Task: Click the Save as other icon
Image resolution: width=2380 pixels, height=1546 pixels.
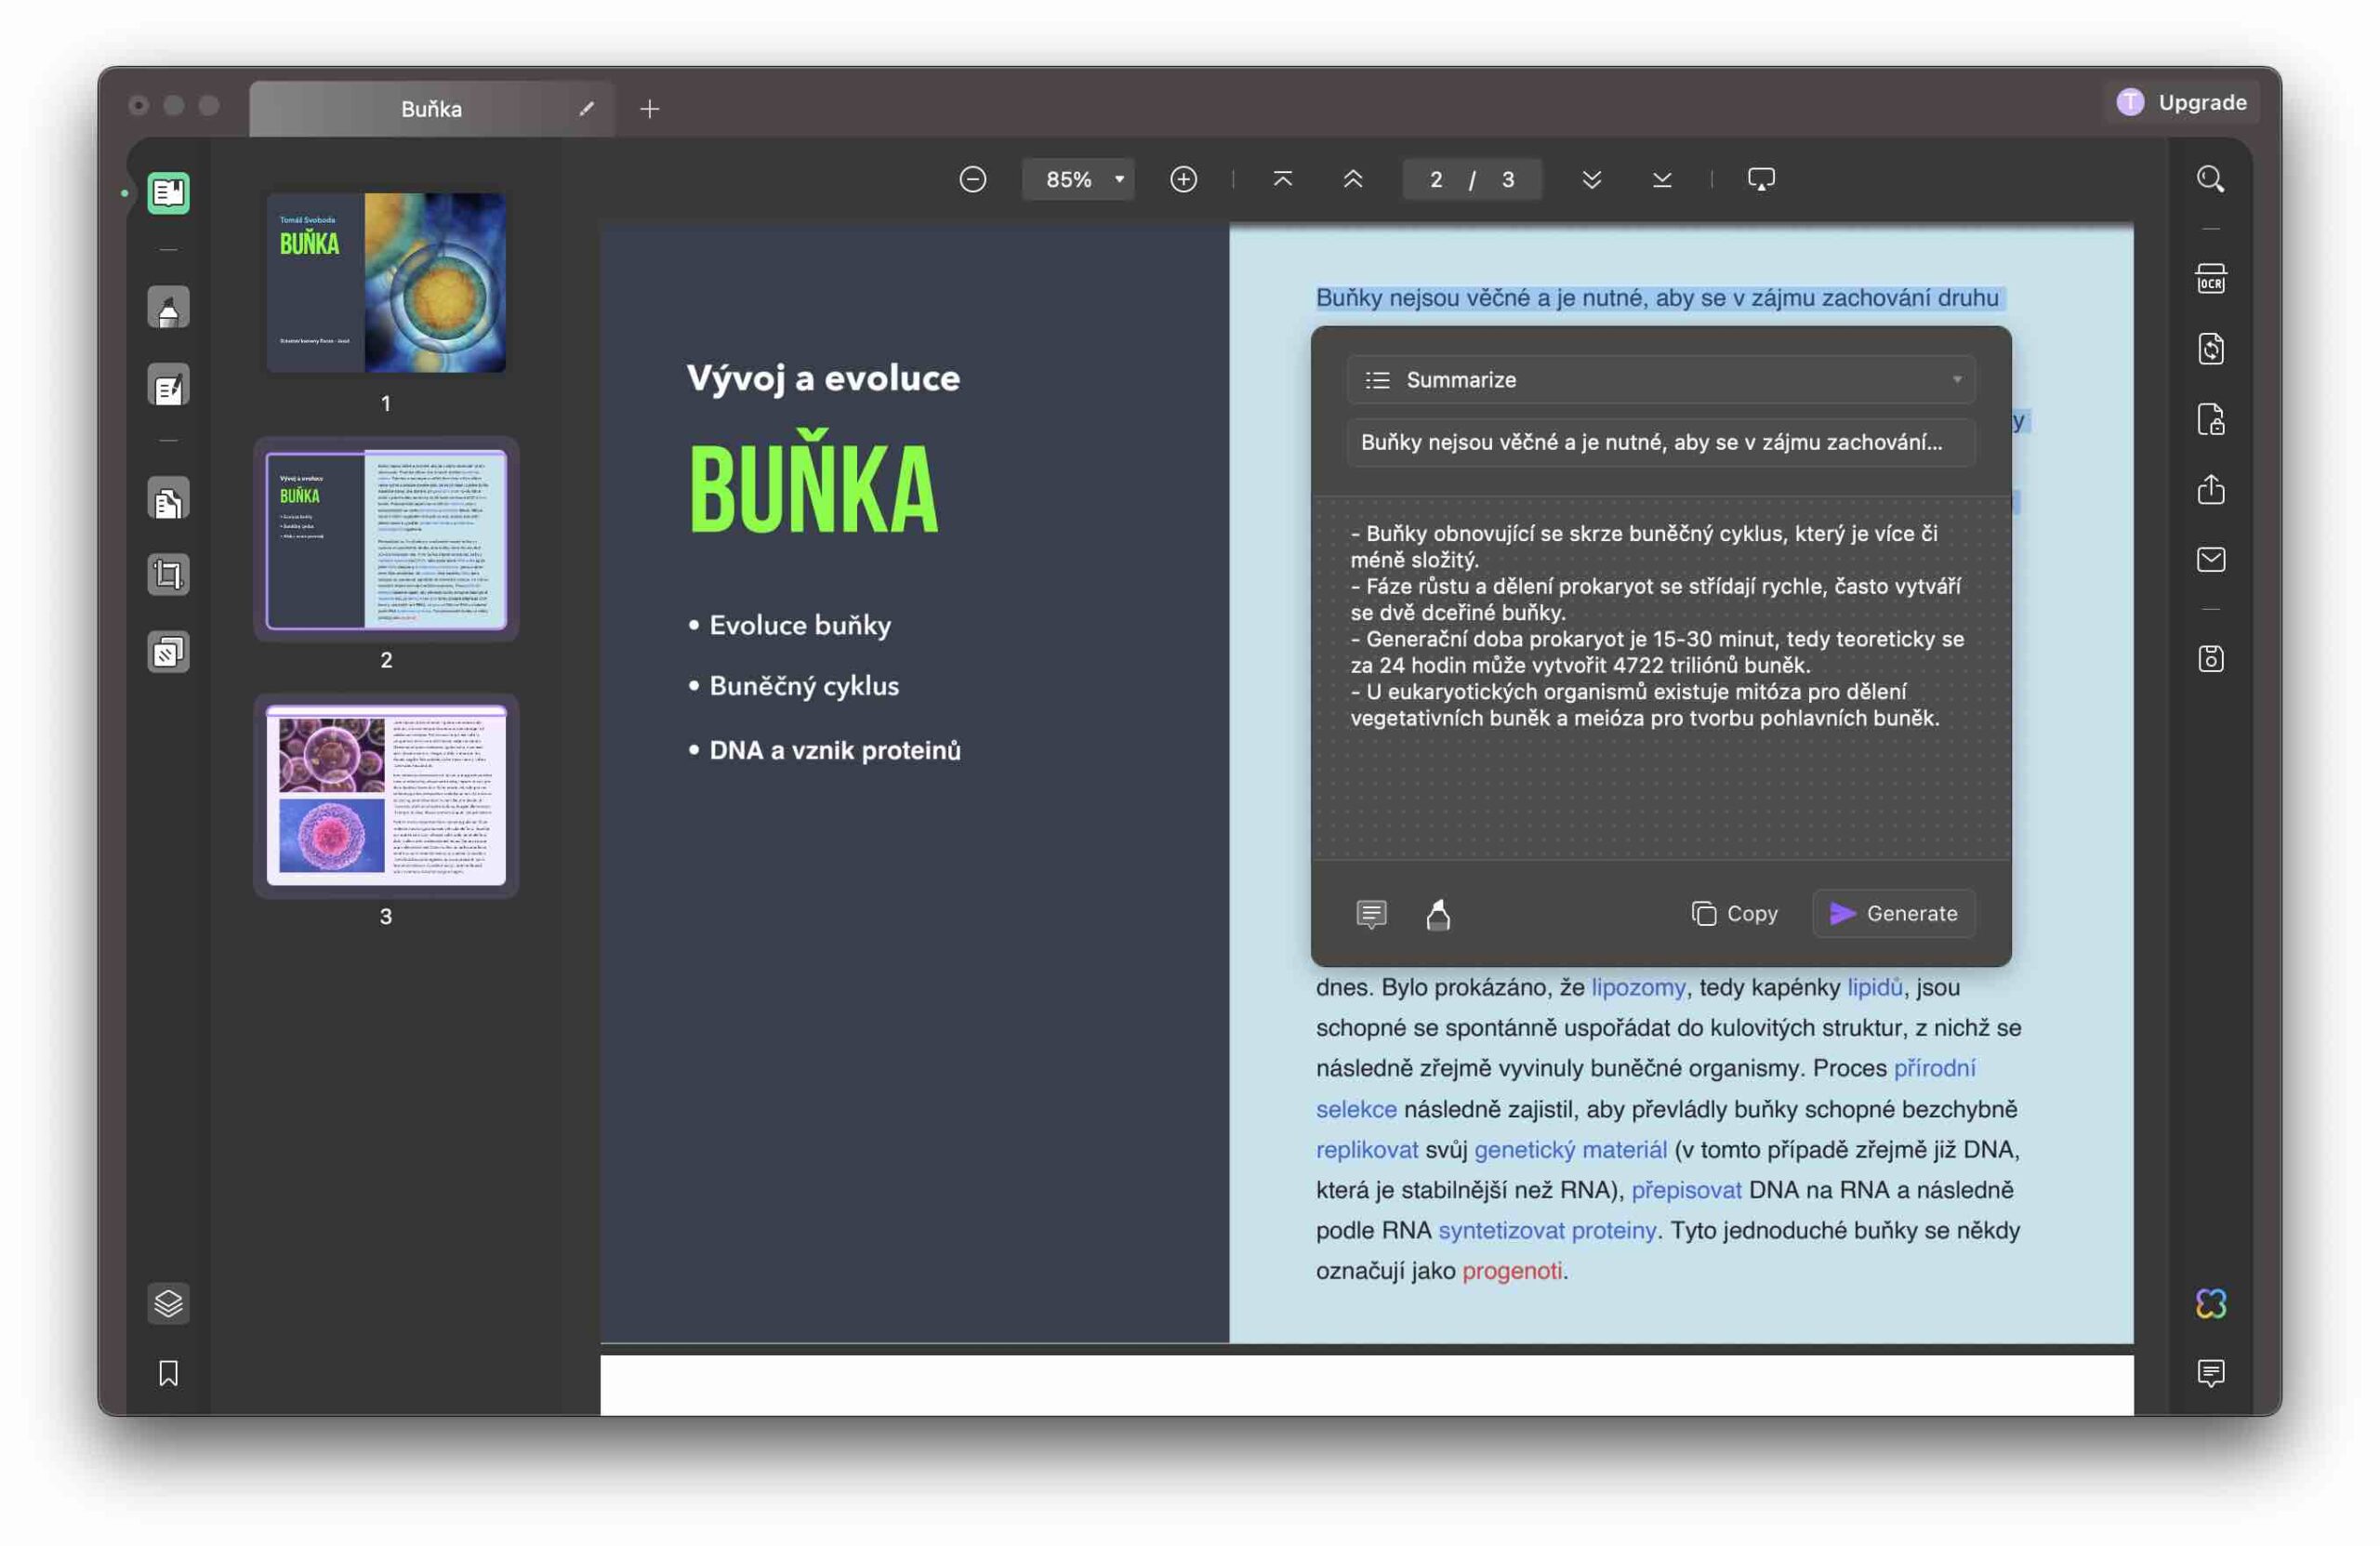Action: click(x=2210, y=659)
